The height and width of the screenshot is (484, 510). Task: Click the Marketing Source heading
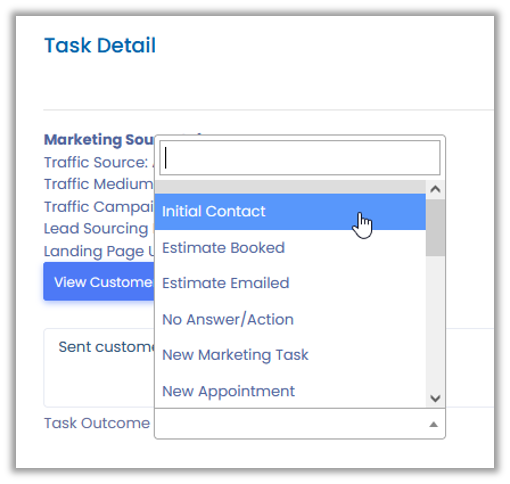tap(99, 139)
